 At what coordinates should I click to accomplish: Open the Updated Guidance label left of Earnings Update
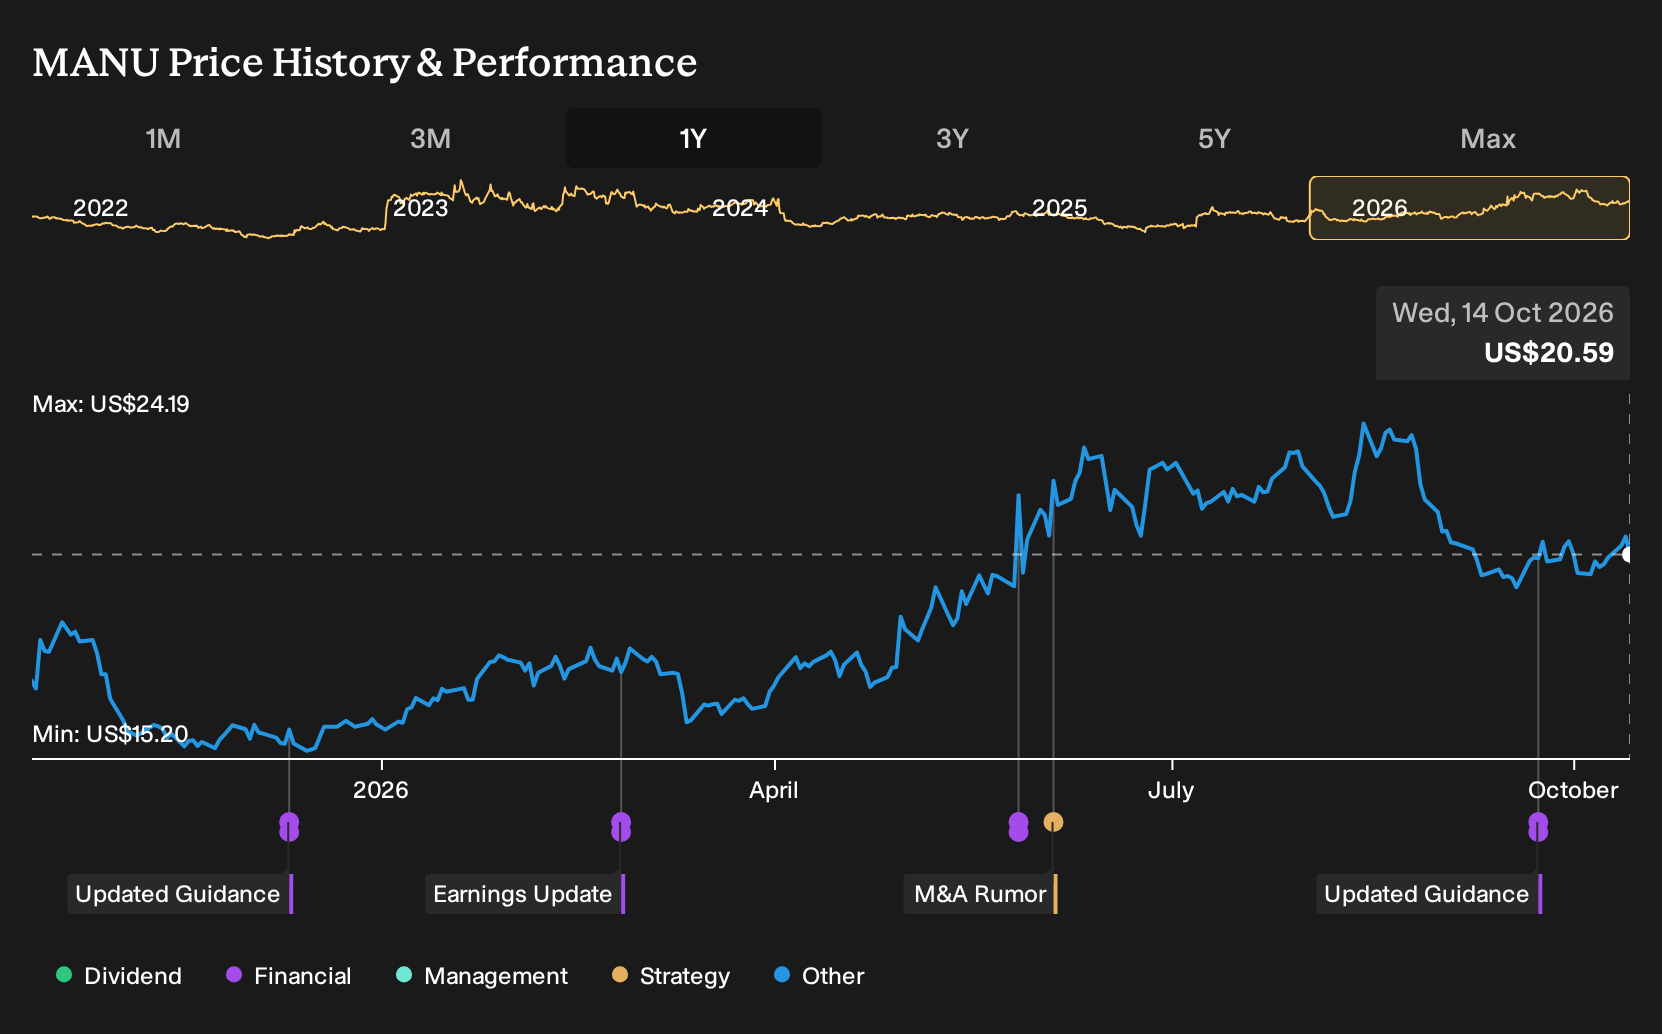pos(178,894)
